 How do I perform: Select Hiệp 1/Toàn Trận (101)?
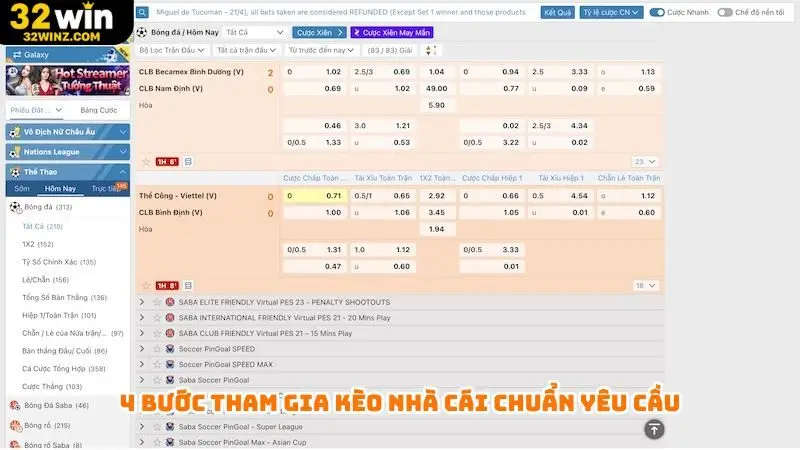coord(59,315)
